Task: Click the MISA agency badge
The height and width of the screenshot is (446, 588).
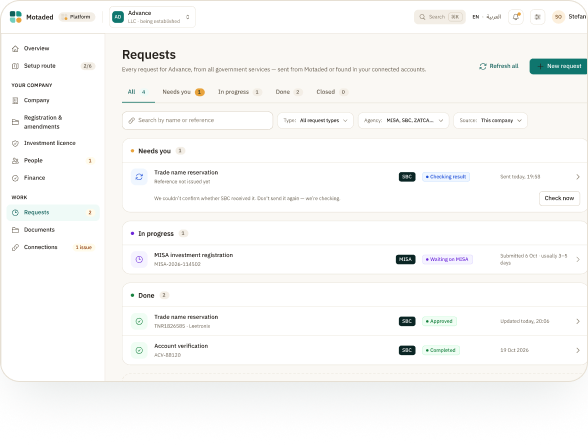Action: coord(406,259)
